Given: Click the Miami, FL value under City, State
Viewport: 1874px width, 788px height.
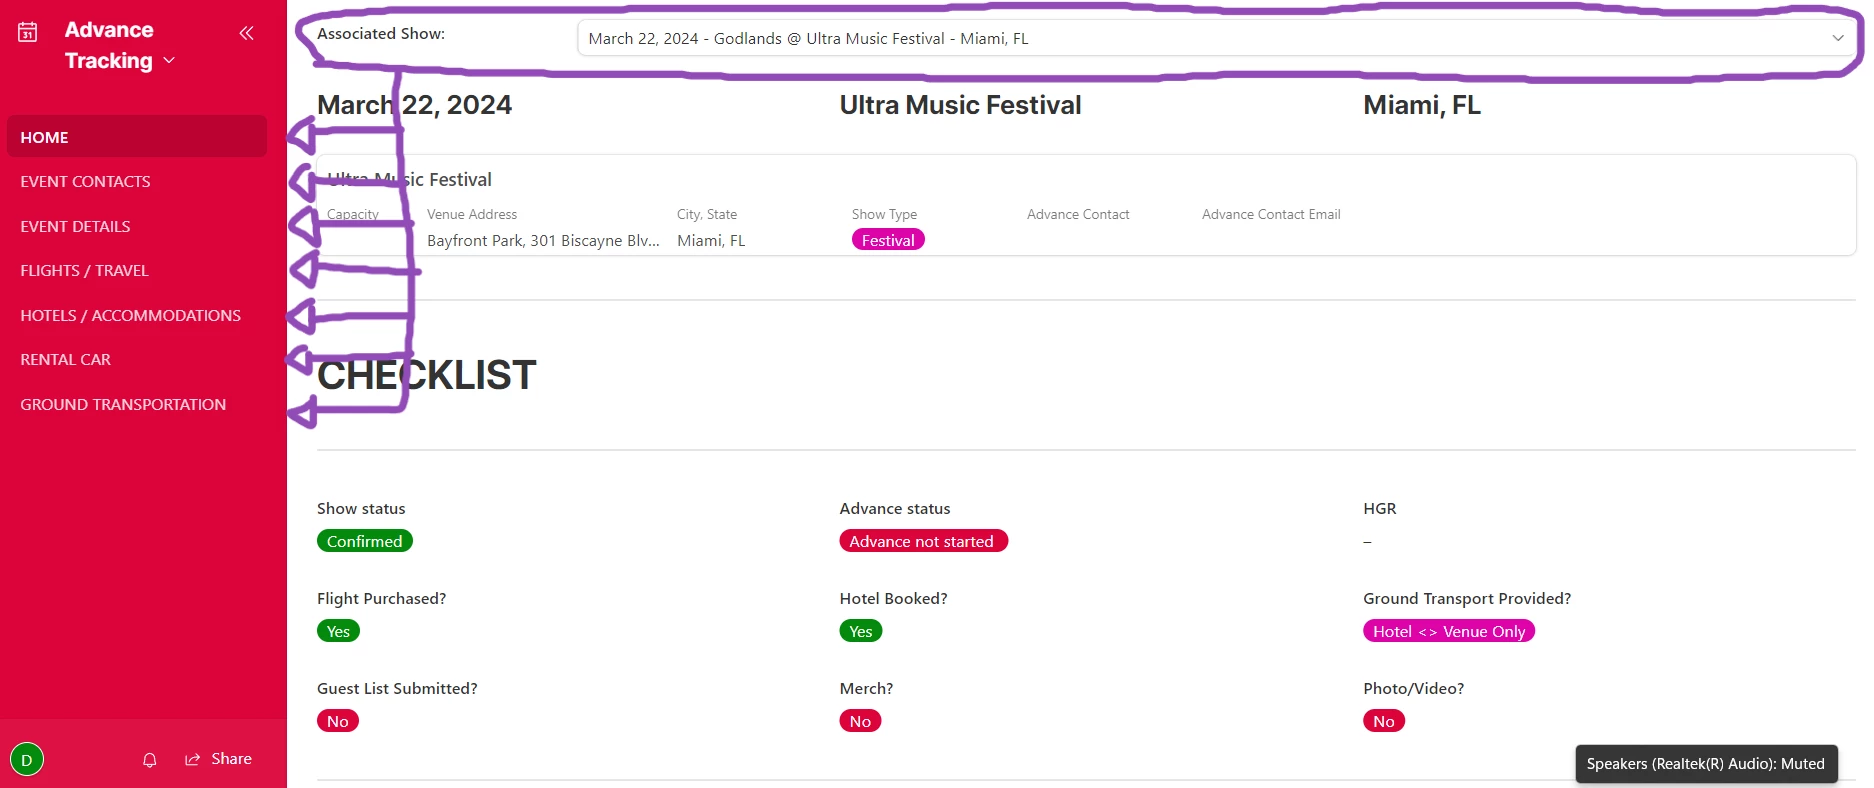Looking at the screenshot, I should [711, 241].
